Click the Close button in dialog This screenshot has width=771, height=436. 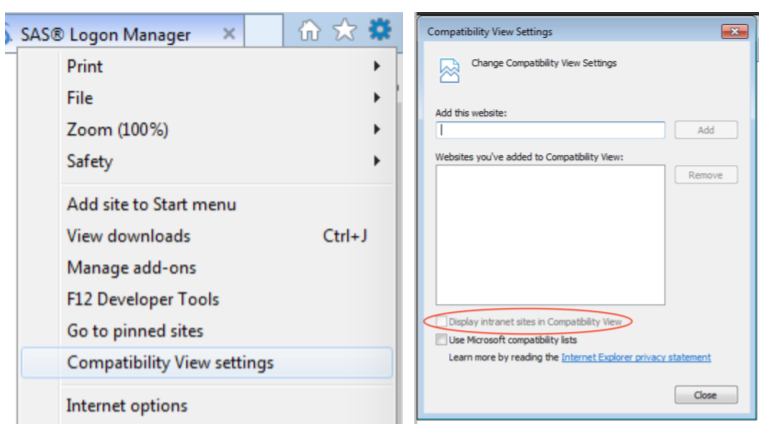(x=705, y=395)
